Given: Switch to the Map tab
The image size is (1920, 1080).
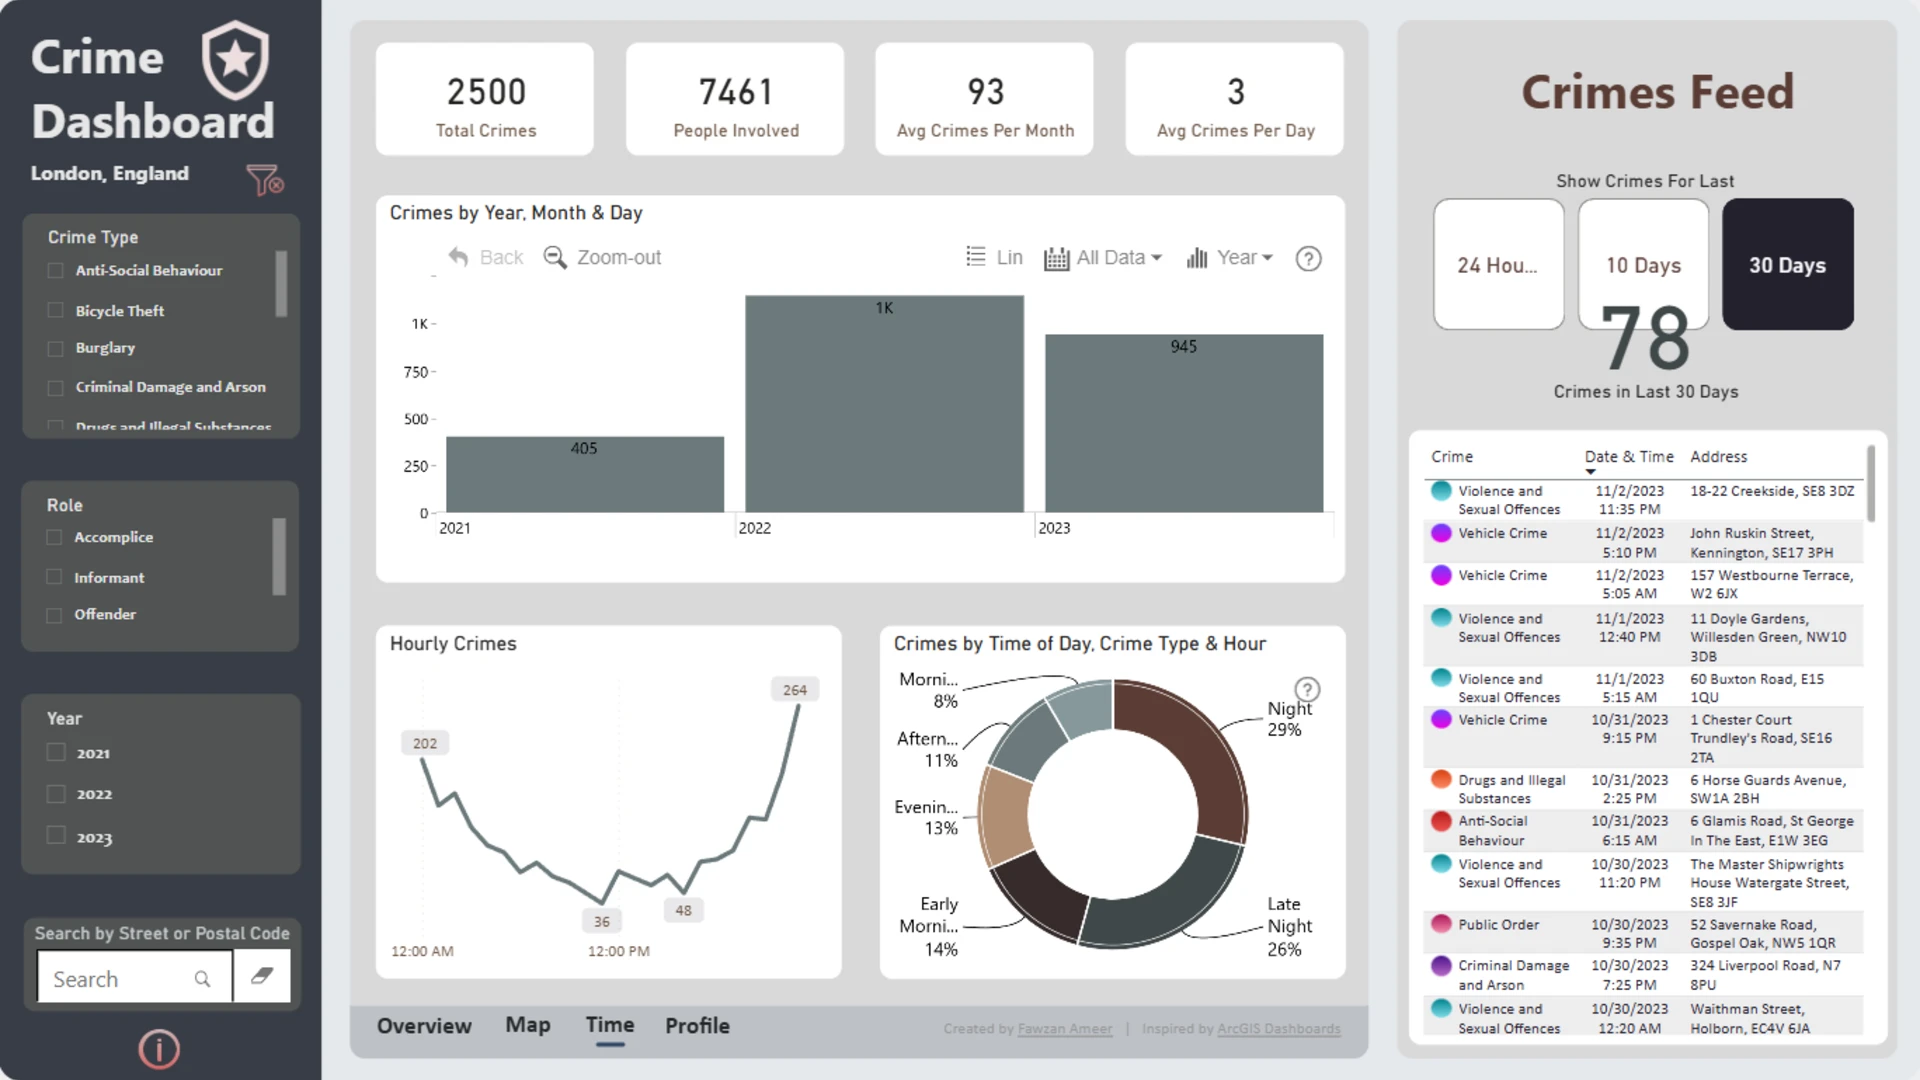Looking at the screenshot, I should (528, 1025).
